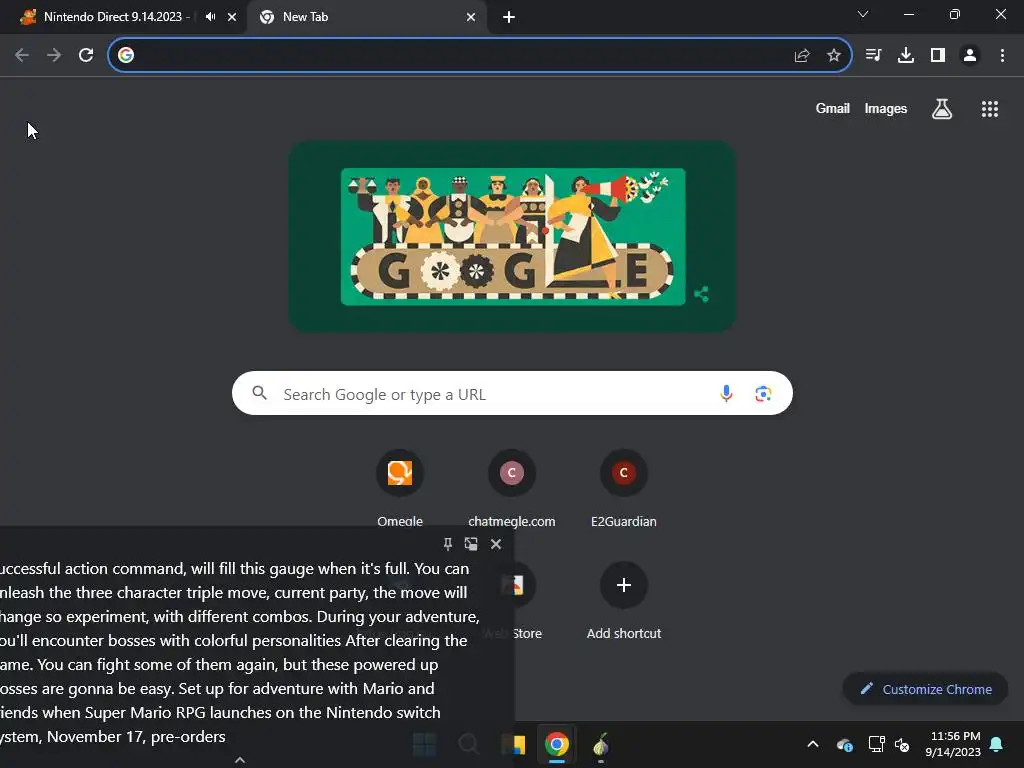The width and height of the screenshot is (1024, 768).
Task: Select the New Tab tab
Action: (366, 17)
